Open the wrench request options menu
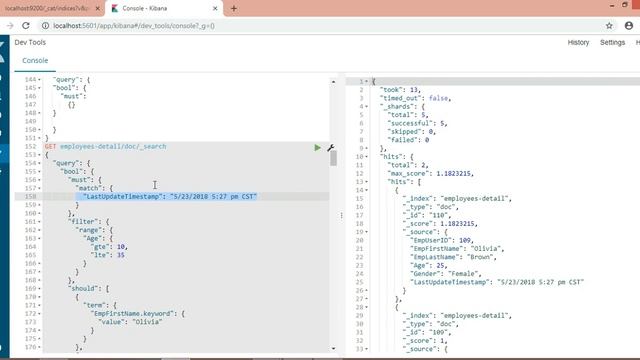Screen dimensions: 640x360 (331, 147)
